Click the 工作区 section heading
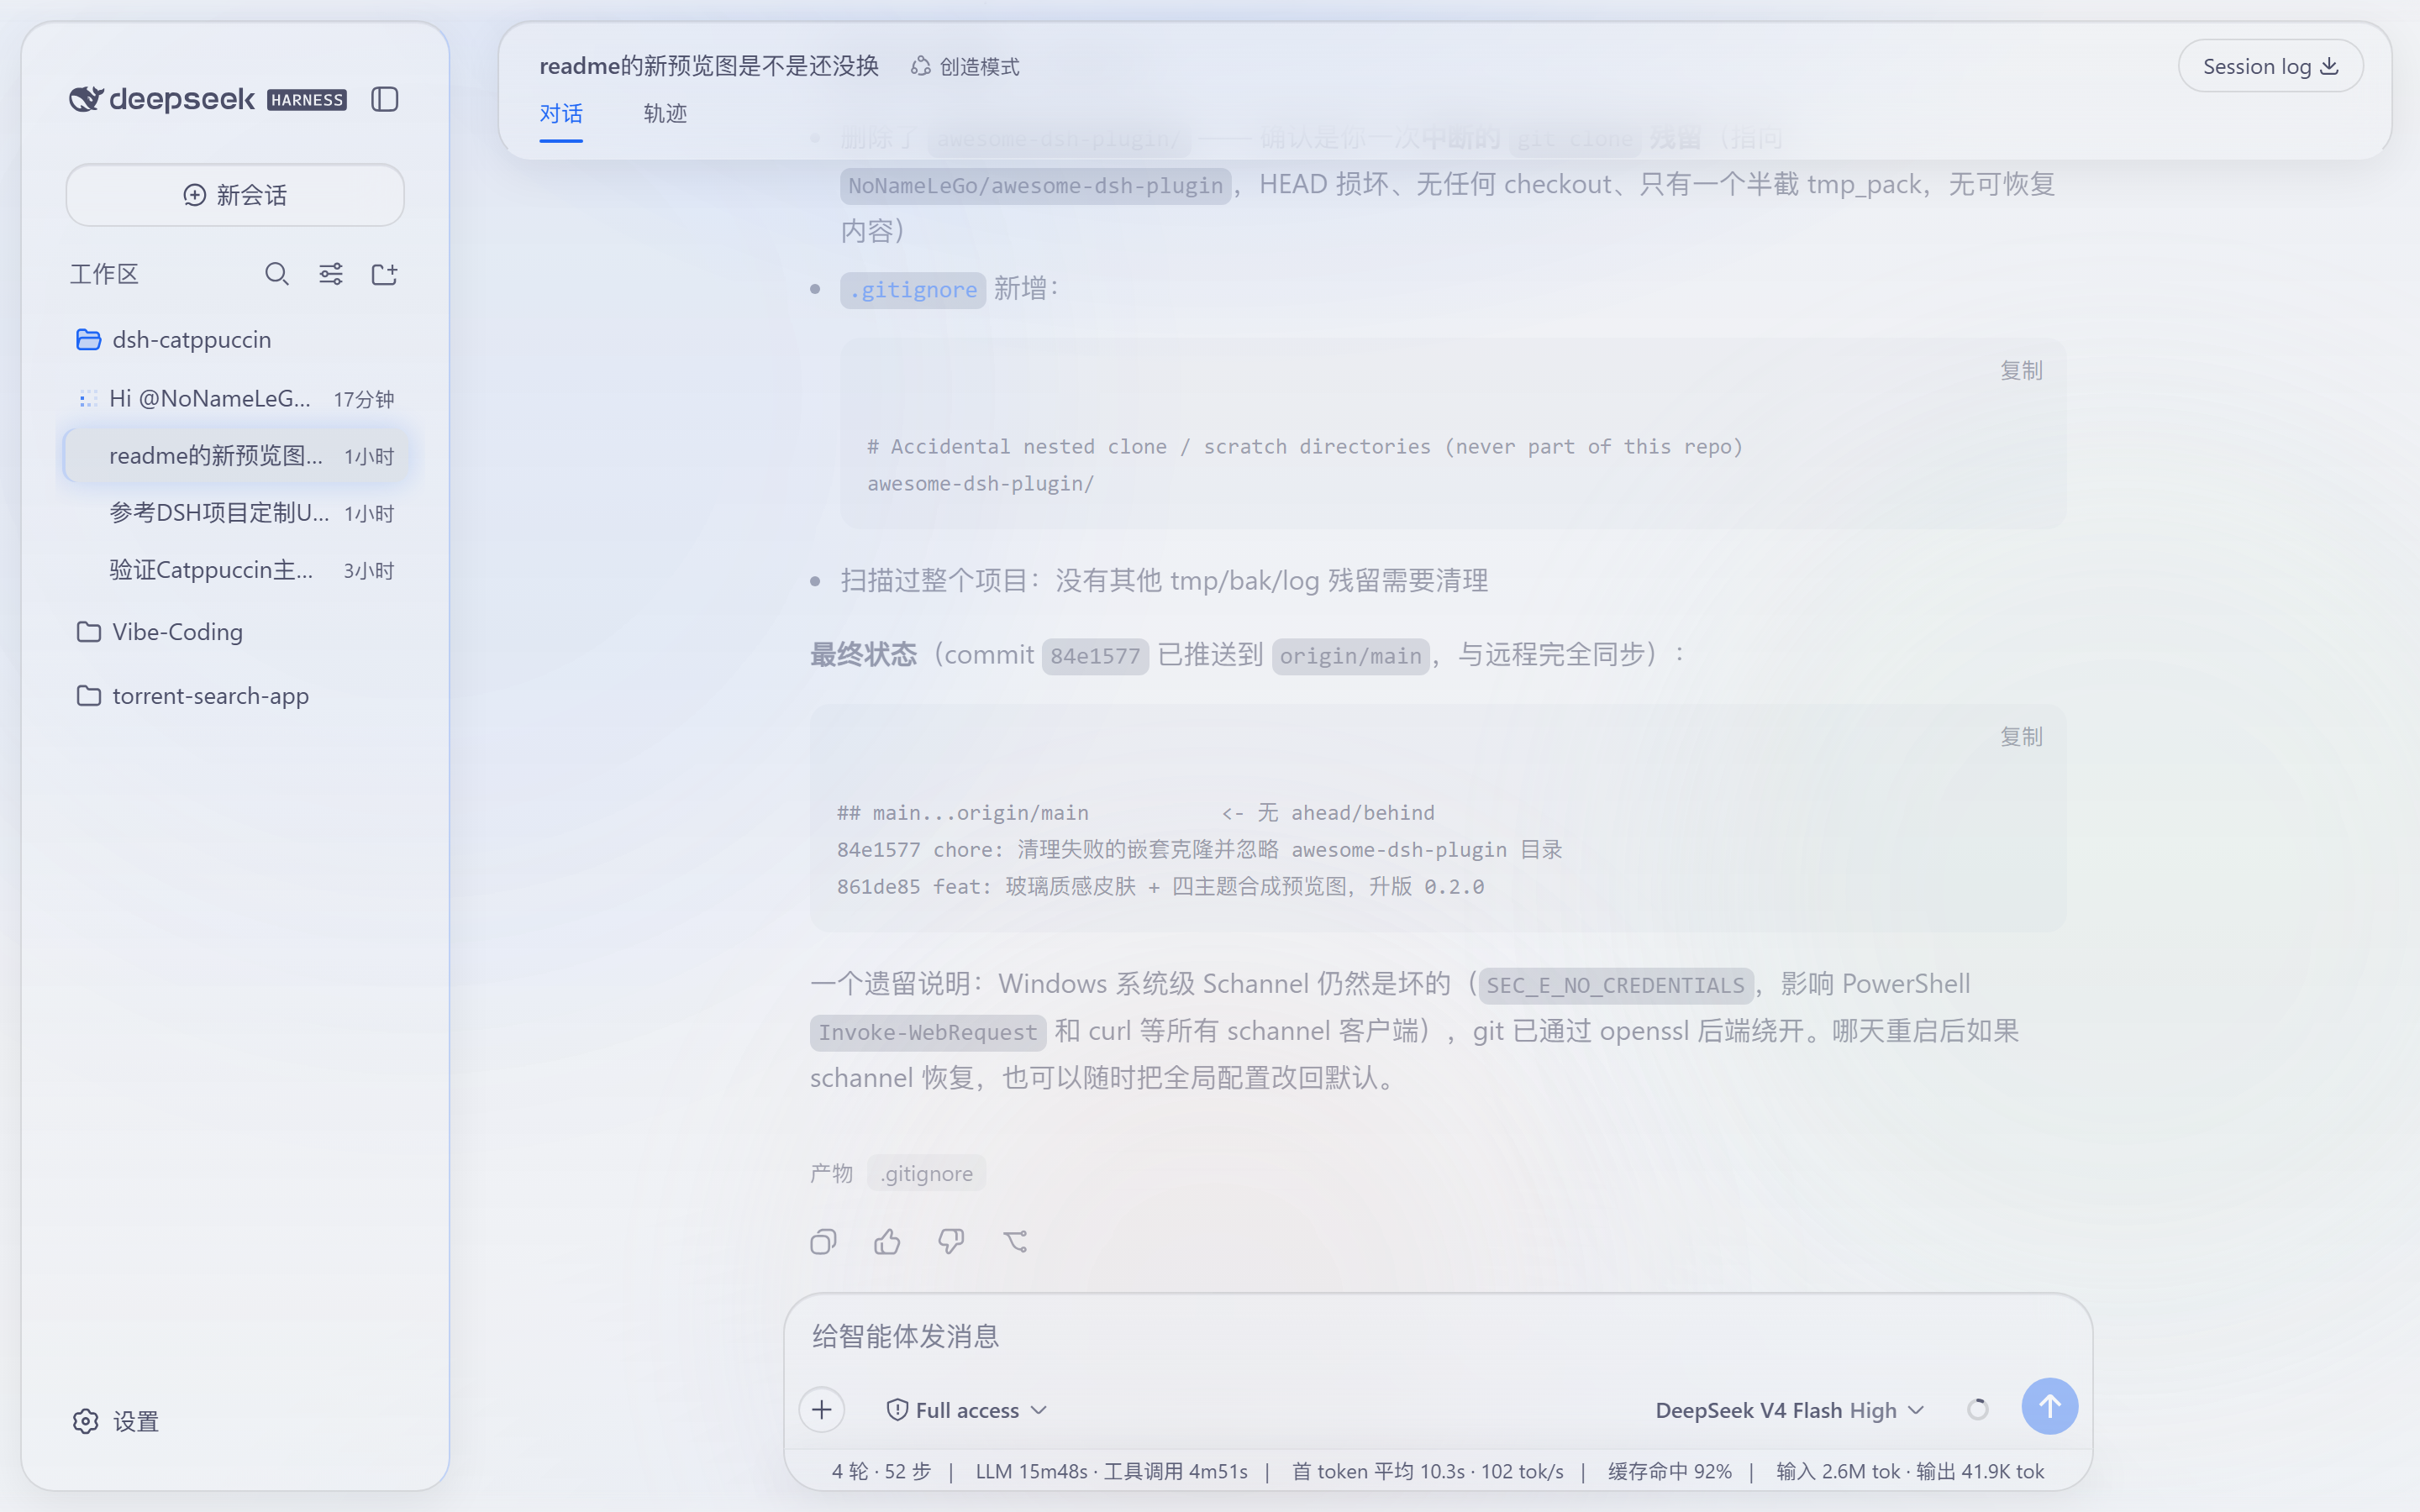 point(104,274)
